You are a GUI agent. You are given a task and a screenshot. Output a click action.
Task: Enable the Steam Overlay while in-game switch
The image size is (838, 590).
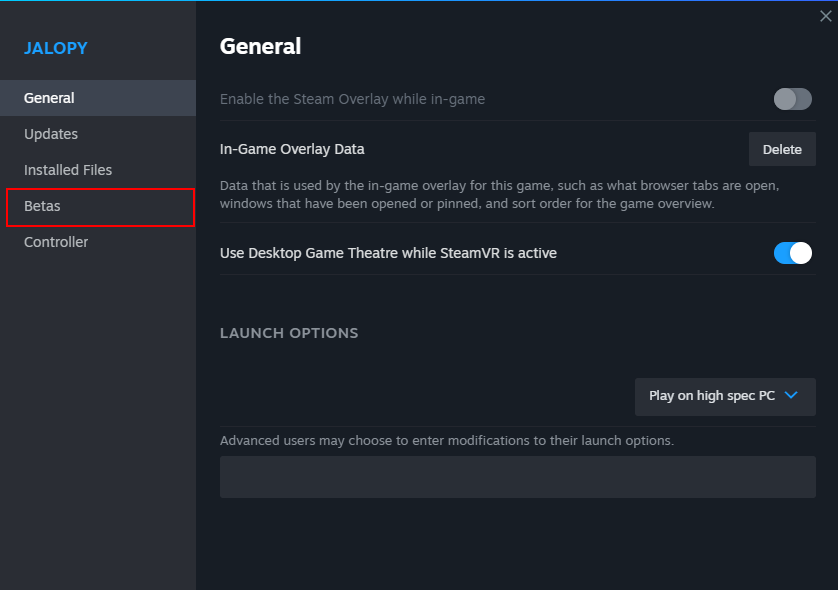coord(792,99)
